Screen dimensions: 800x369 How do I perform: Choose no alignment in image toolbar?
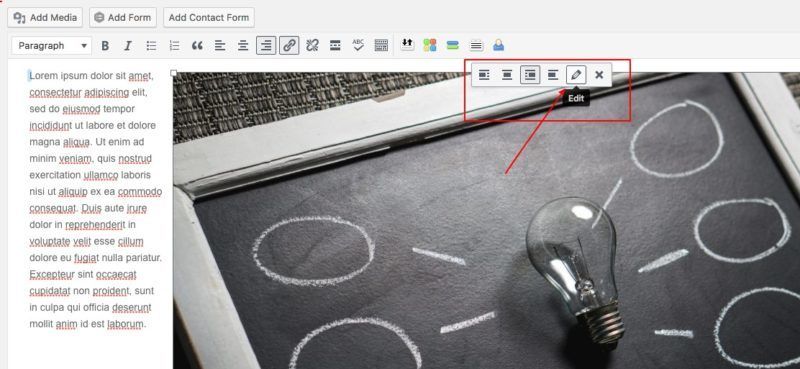tap(553, 75)
